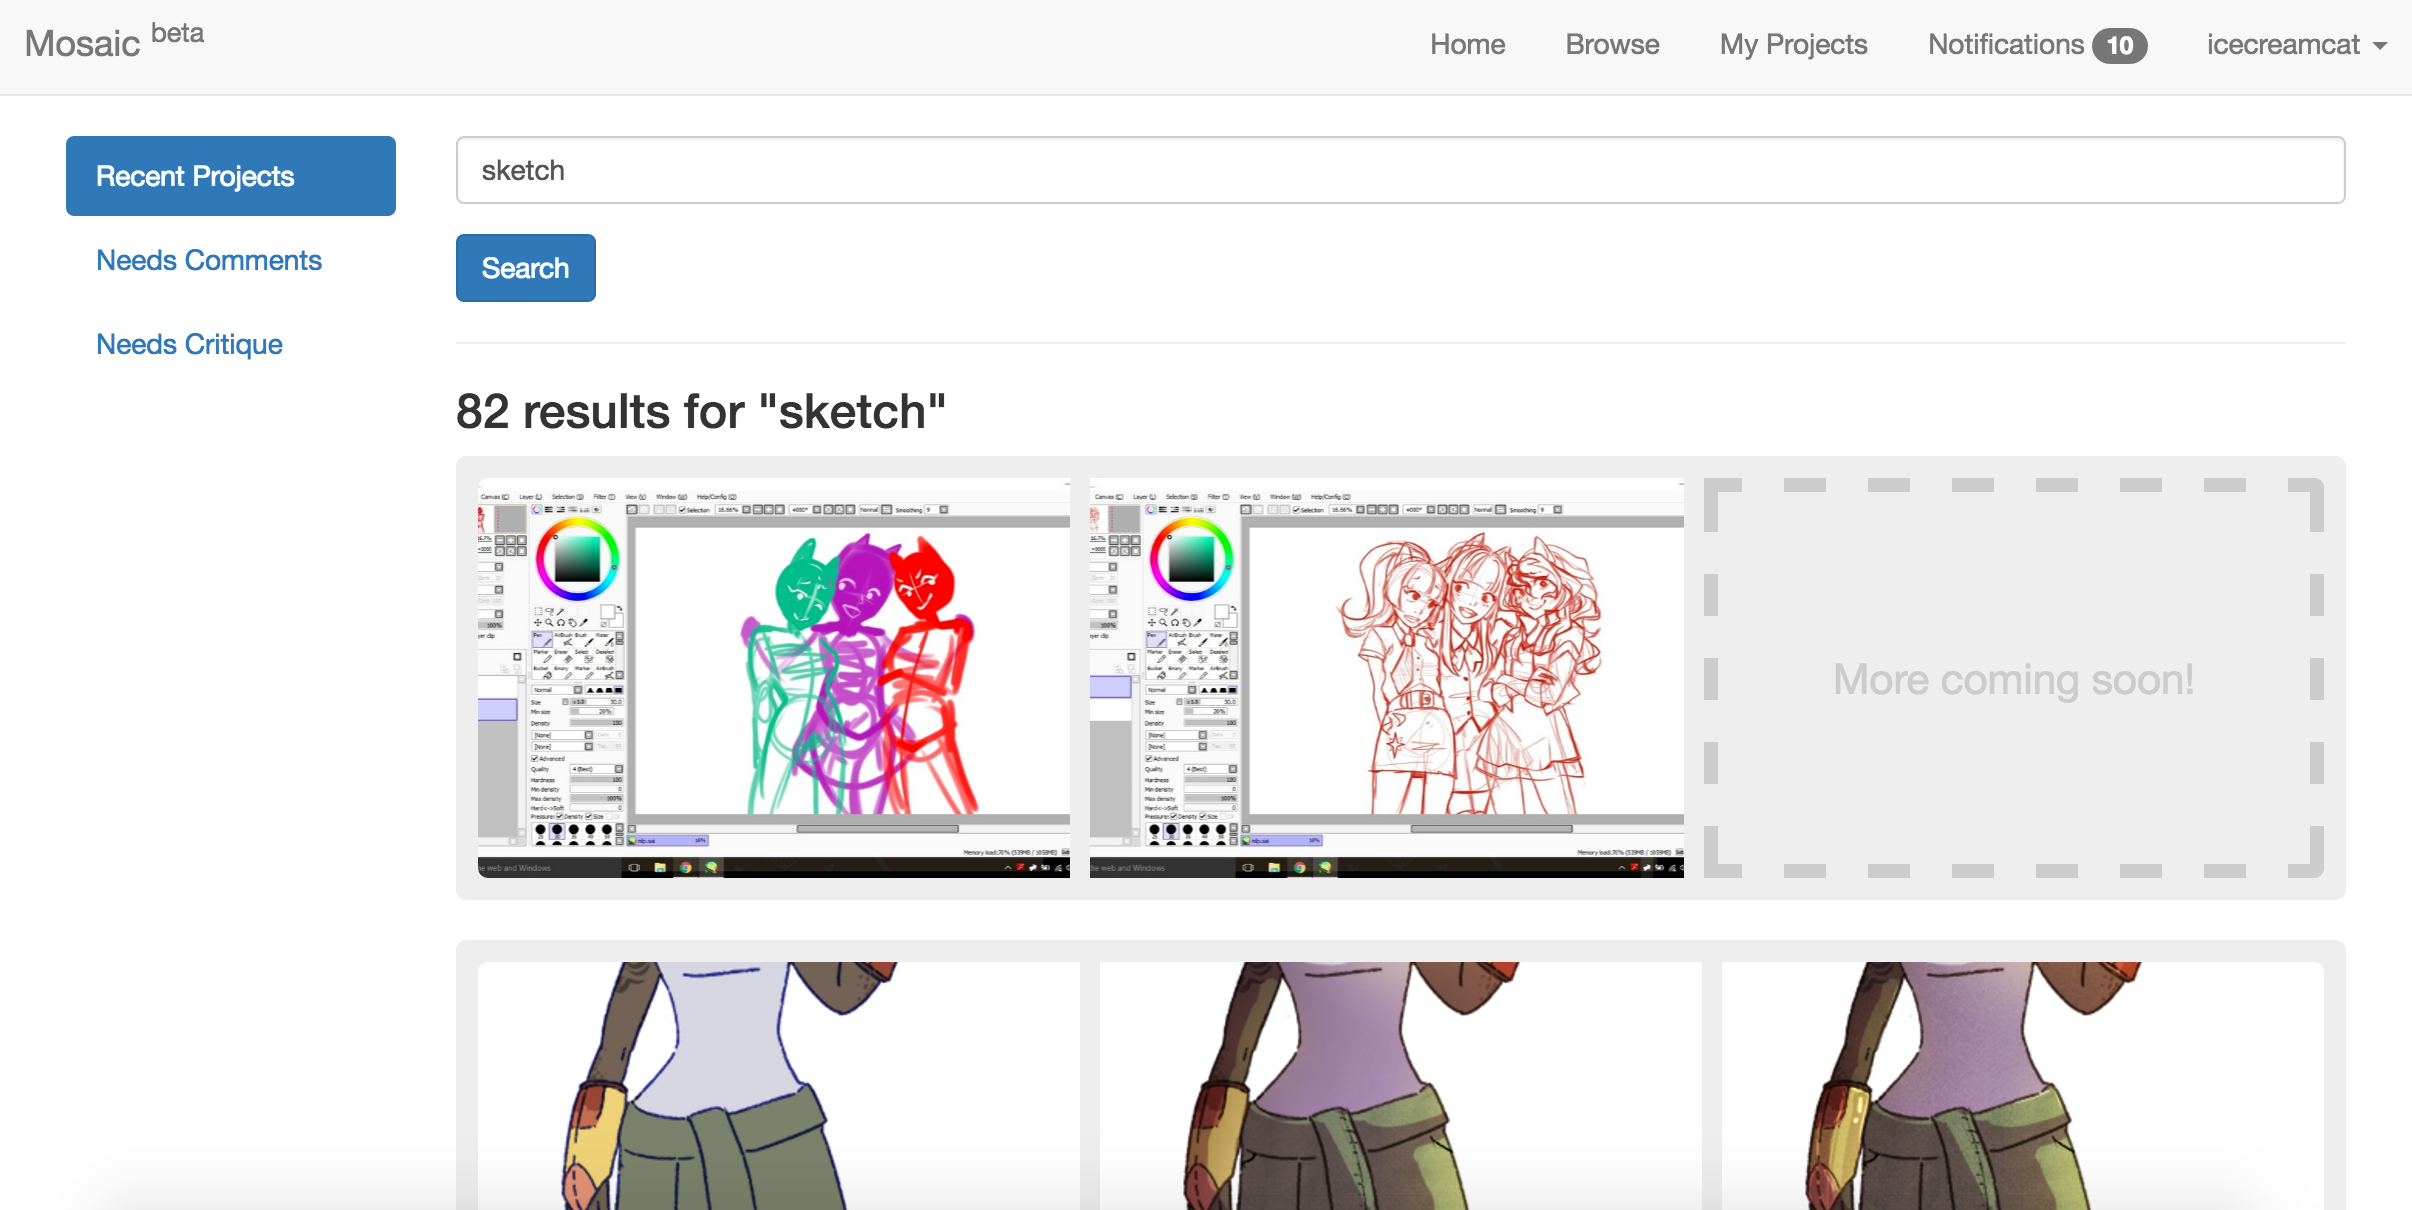This screenshot has width=2412, height=1210.
Task: Open the white-shirt character thumbnail
Action: [778, 1085]
